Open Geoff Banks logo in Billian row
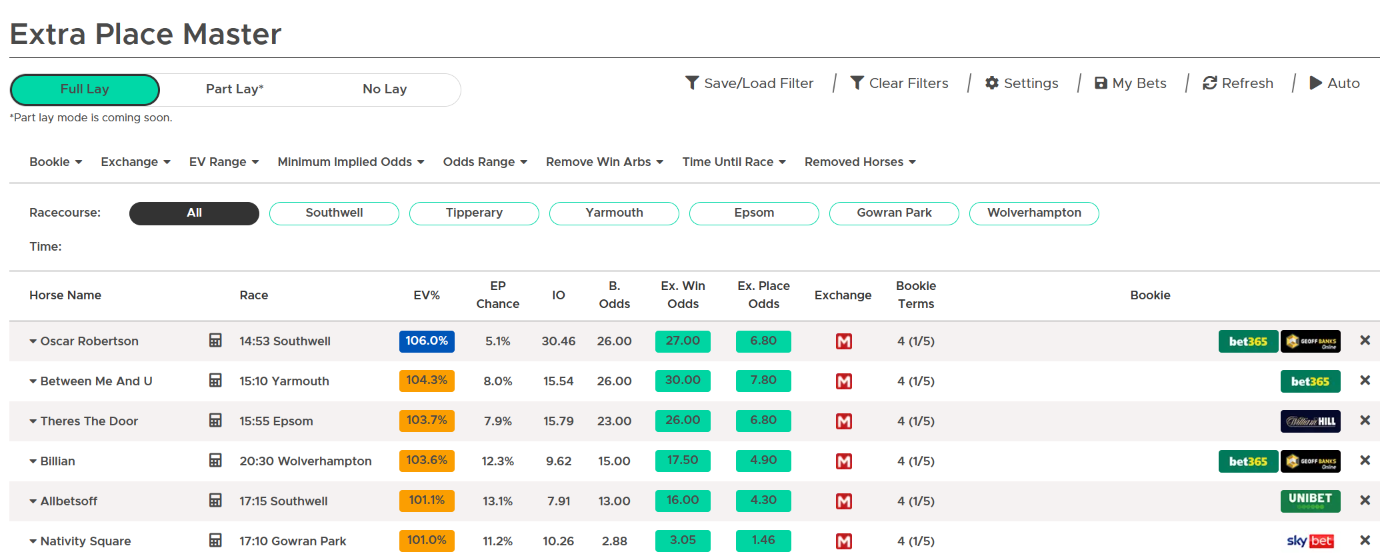1392x554 pixels. tap(1311, 461)
